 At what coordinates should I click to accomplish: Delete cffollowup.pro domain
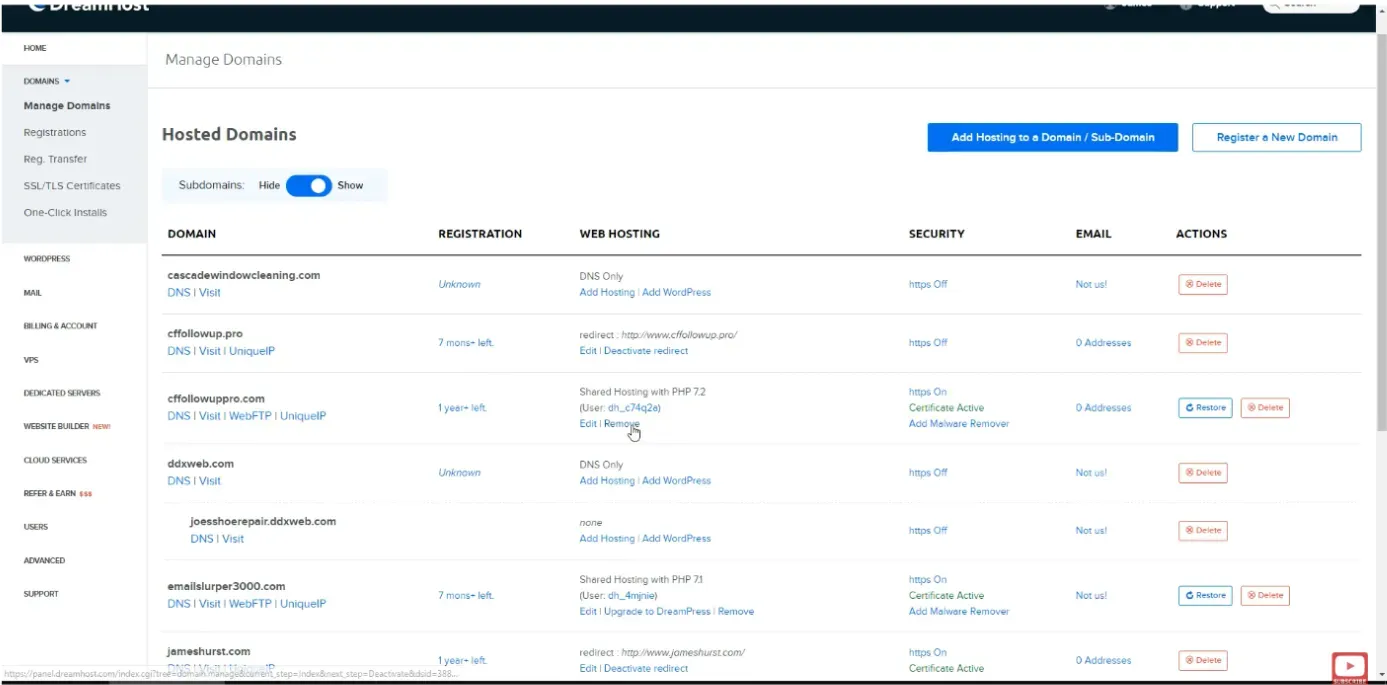(1203, 343)
